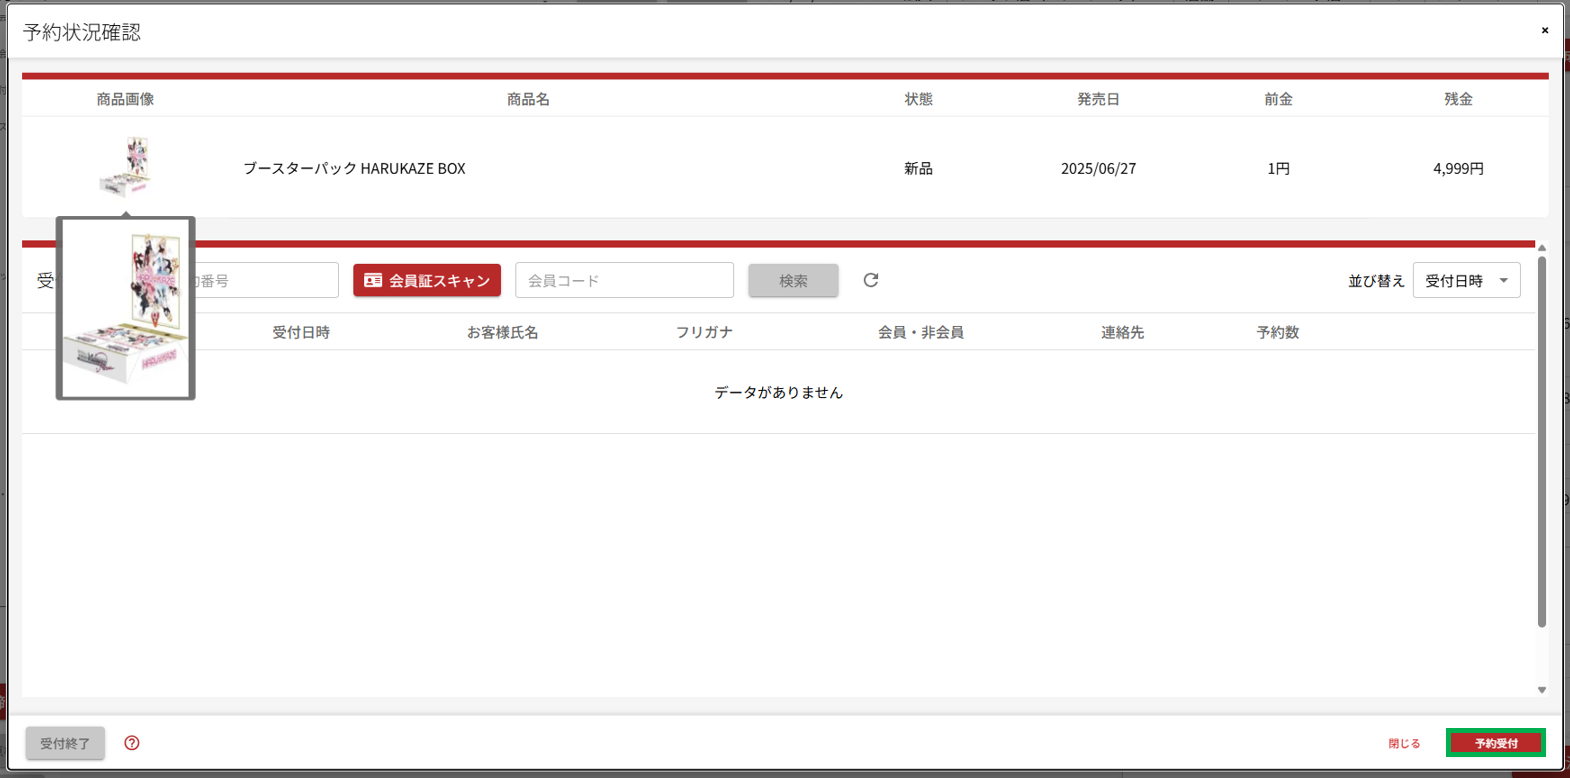Viewport: 1570px width, 778px height.
Task: Click the scrollbar down arrow in the reservation list
Action: (1542, 690)
